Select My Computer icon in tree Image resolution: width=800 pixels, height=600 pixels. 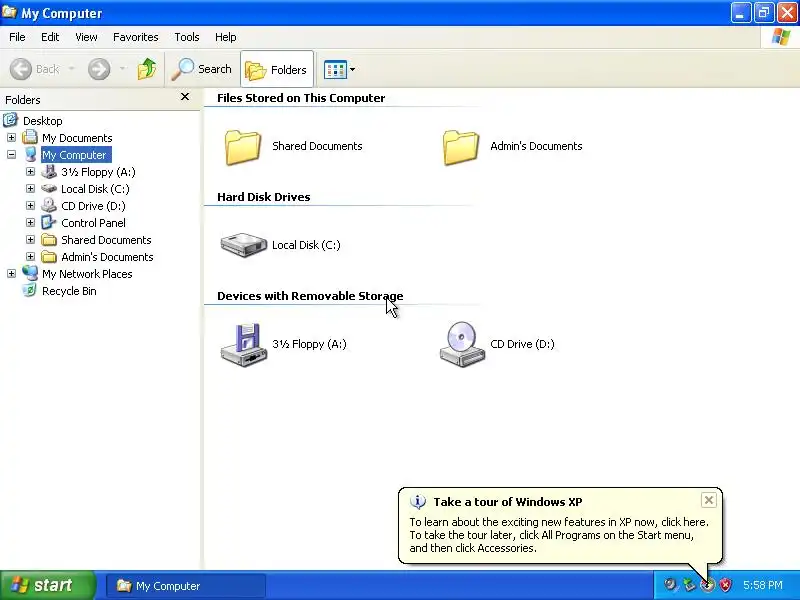(31, 154)
